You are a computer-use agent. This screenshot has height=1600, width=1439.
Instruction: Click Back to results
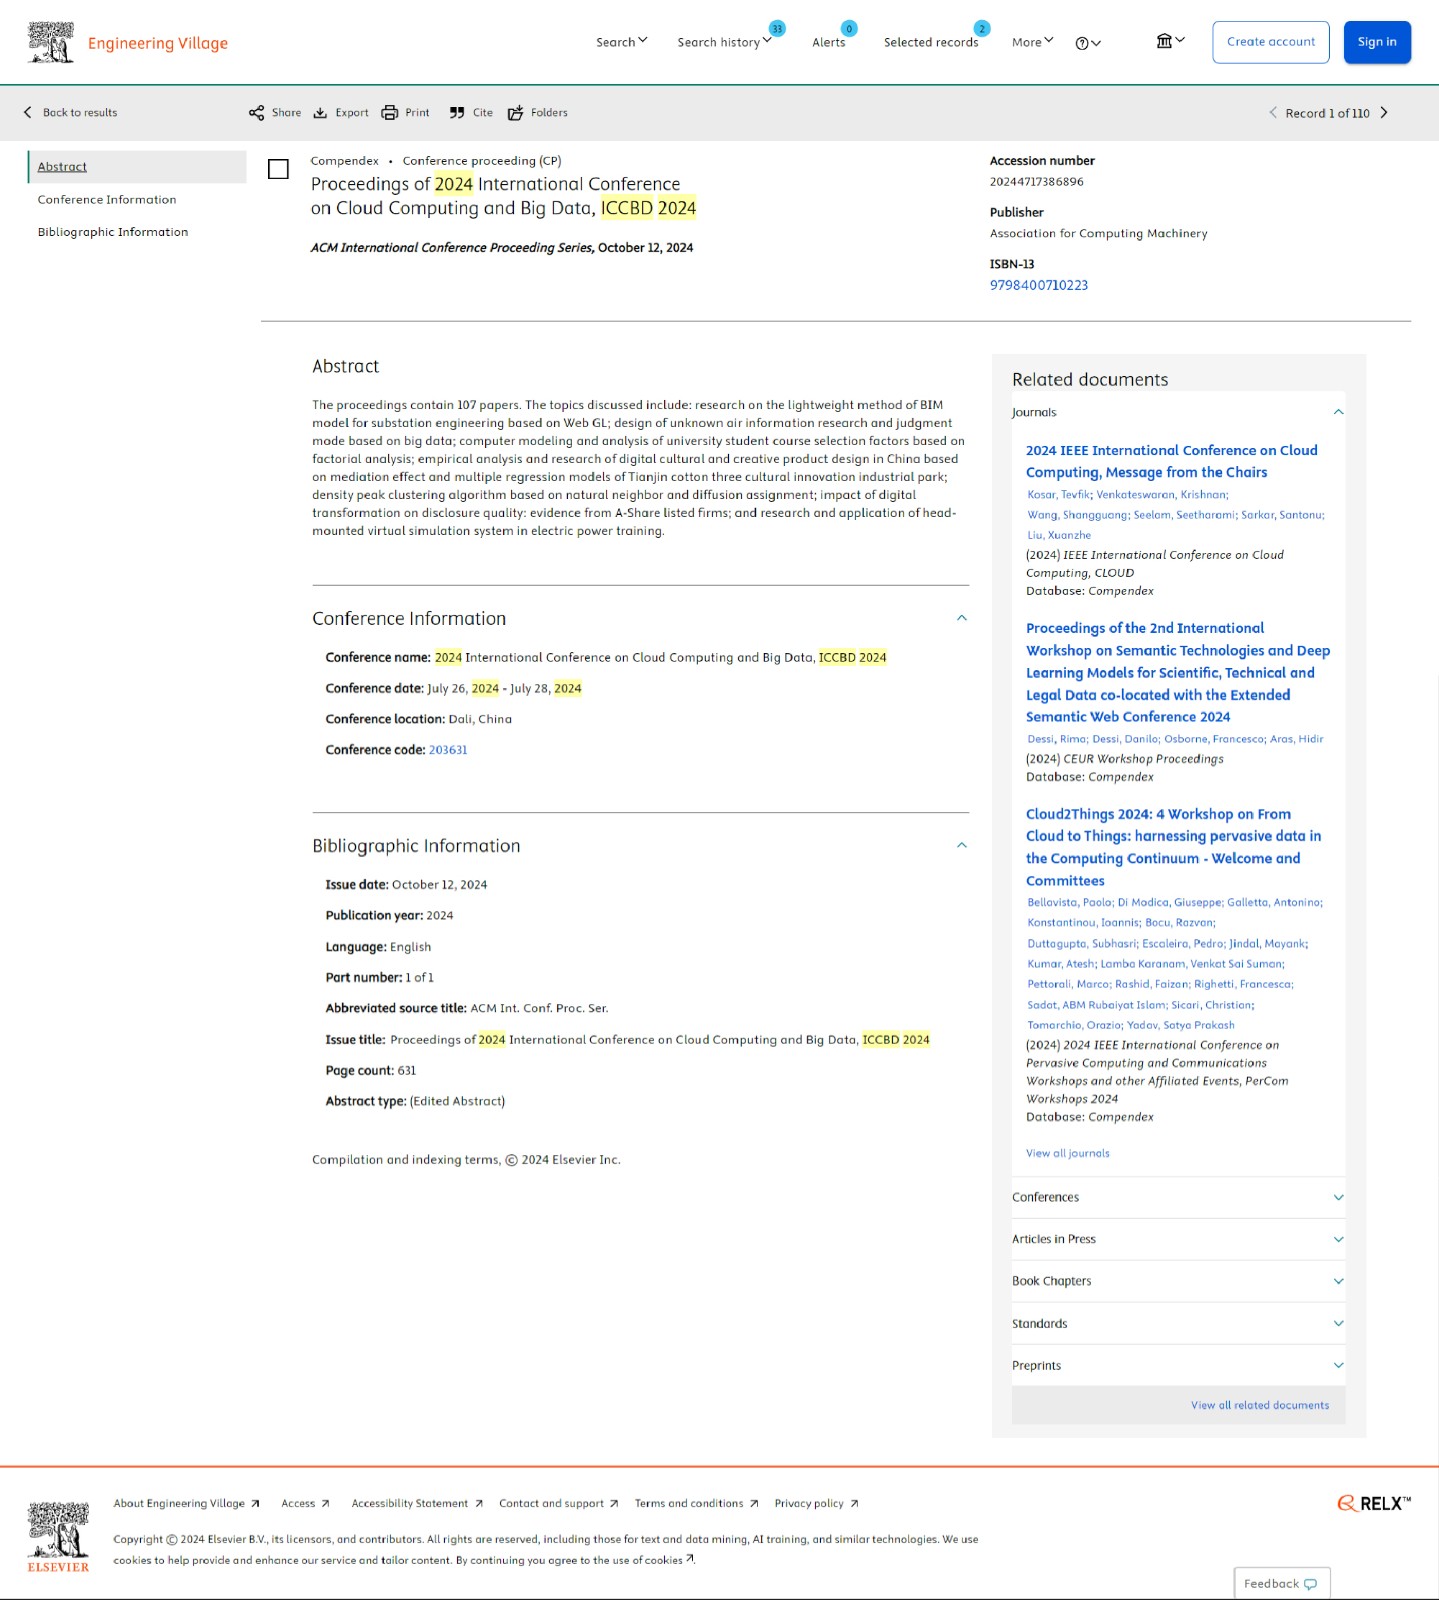pyautogui.click(x=71, y=113)
